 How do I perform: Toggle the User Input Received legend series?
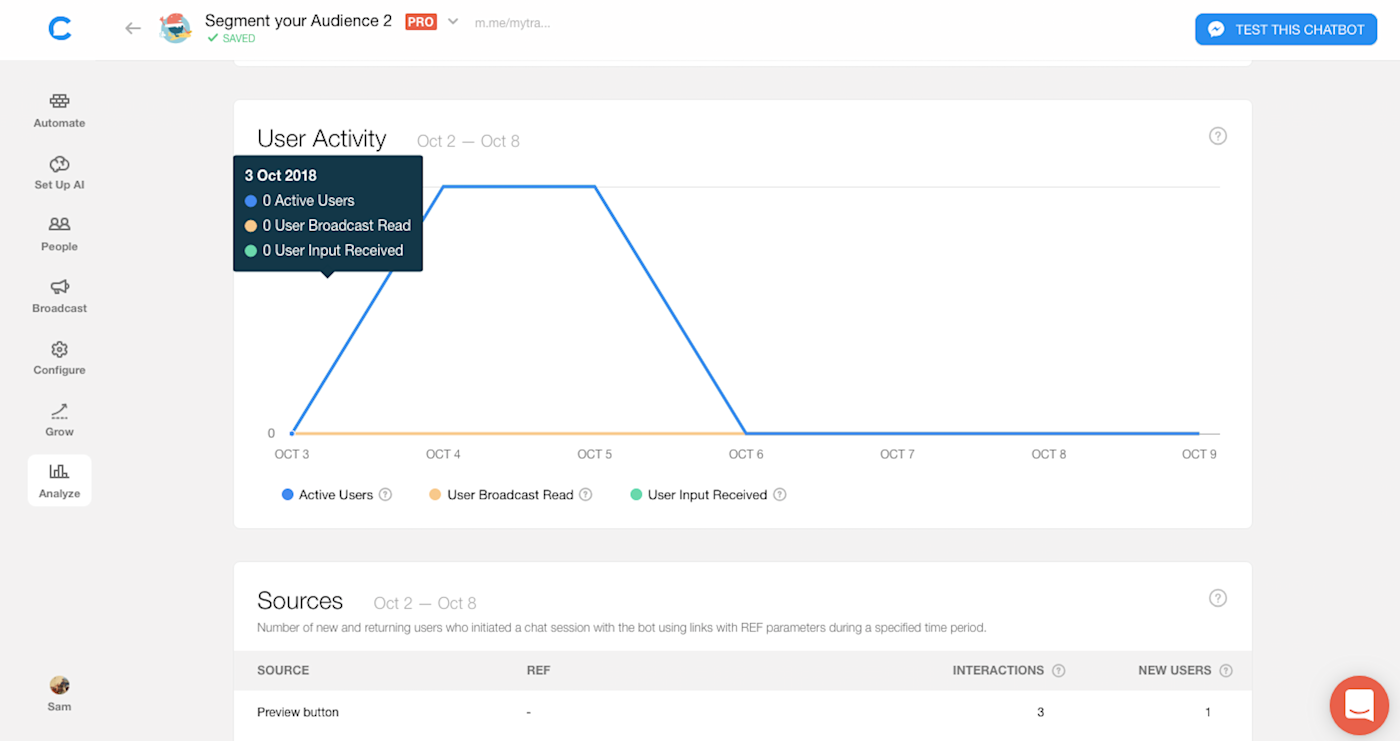point(698,495)
